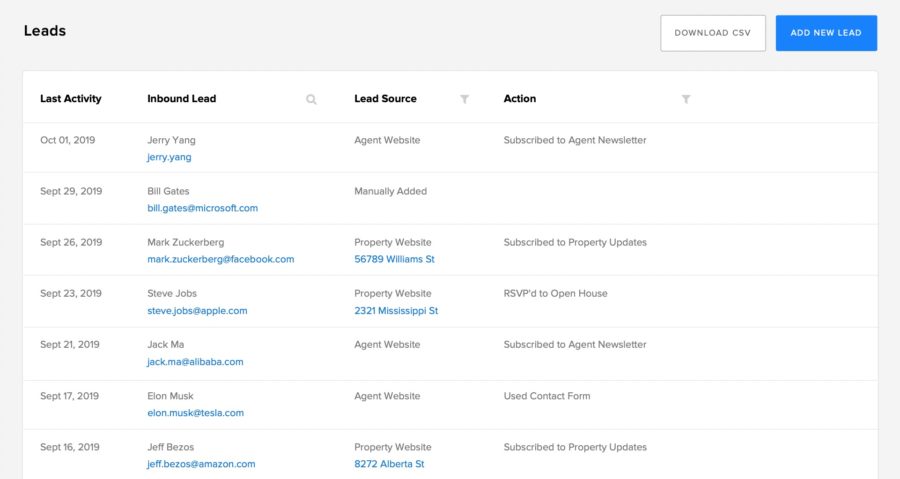Click the steve.jobs@apple.com link
The width and height of the screenshot is (900, 479).
coord(197,311)
